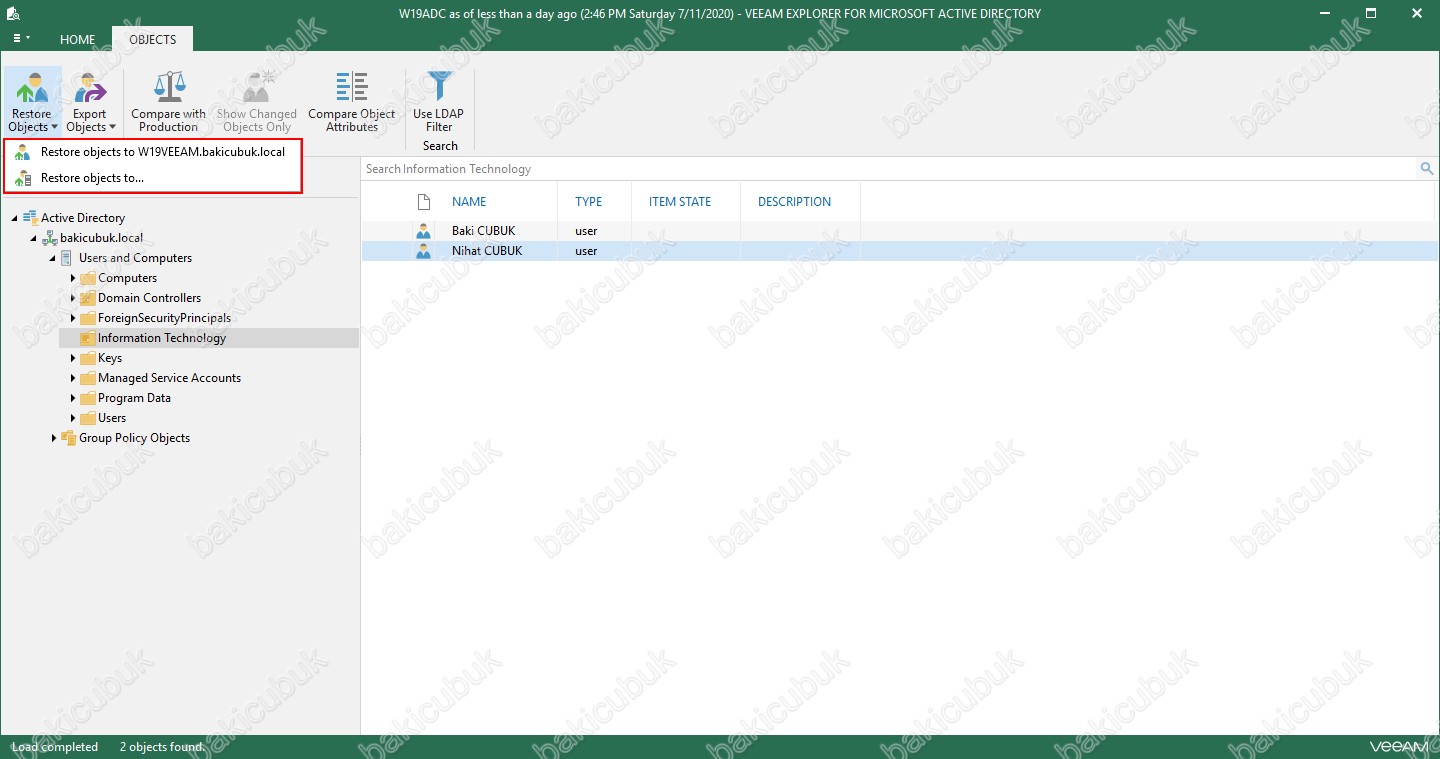Image resolution: width=1440 pixels, height=759 pixels.
Task: Click the Active Directory root icon
Action: [x=30, y=218]
